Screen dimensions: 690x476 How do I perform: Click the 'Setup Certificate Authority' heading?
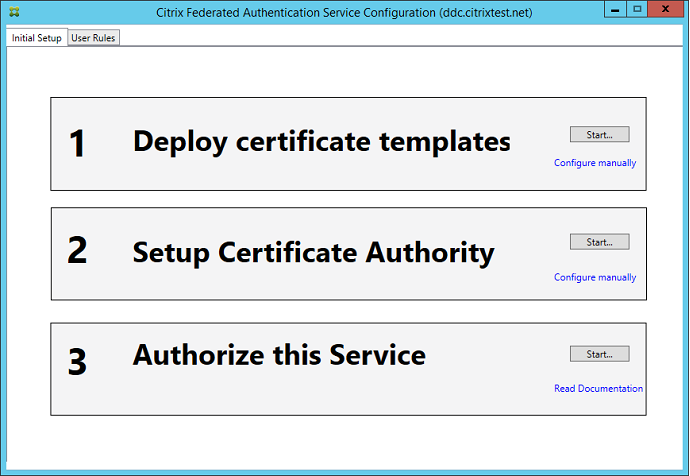tap(313, 253)
